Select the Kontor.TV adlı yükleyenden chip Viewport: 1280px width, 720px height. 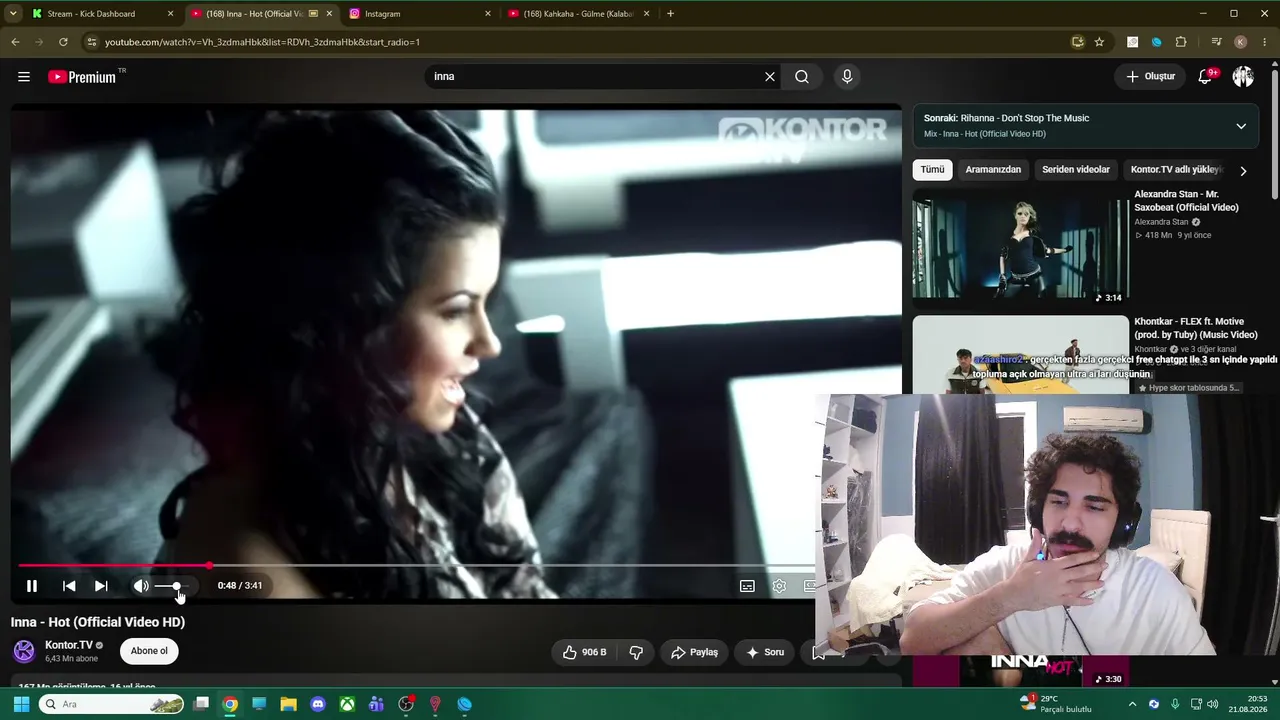(1176, 170)
